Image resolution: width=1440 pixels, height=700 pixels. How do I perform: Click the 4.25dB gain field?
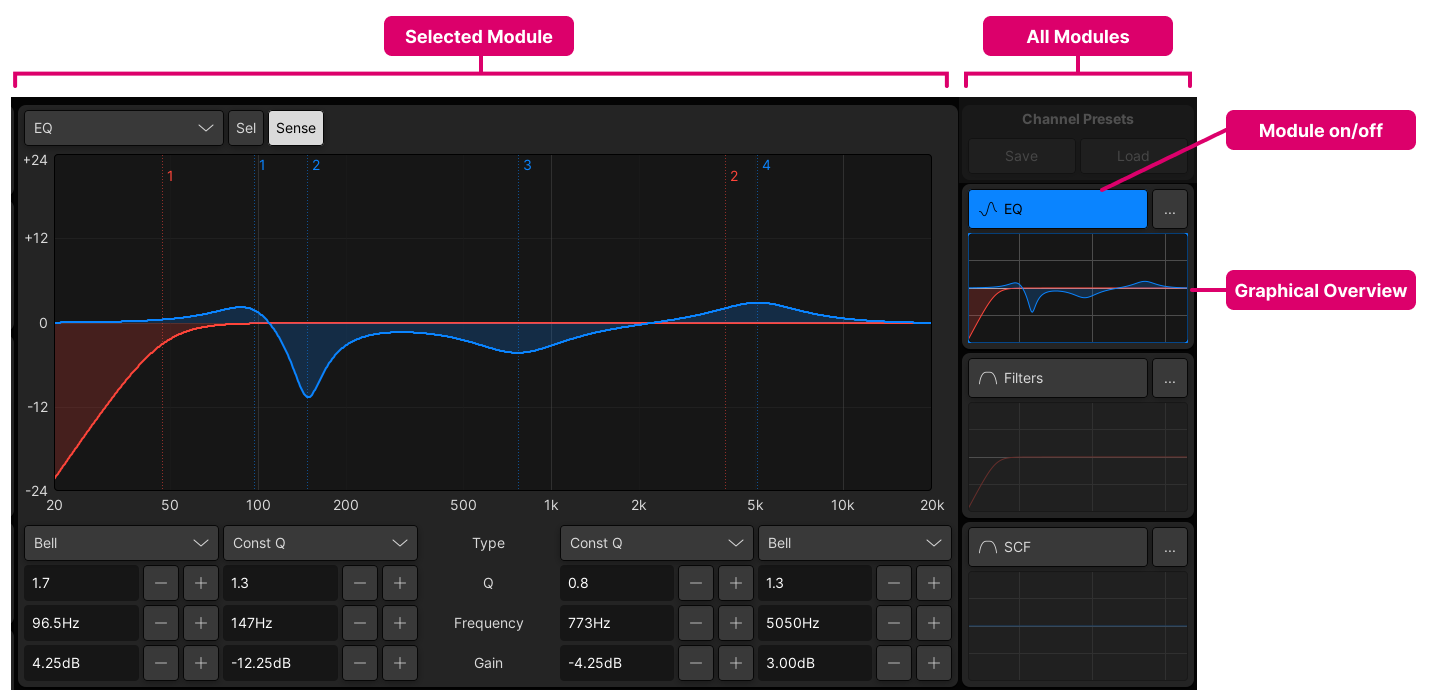tap(81, 663)
